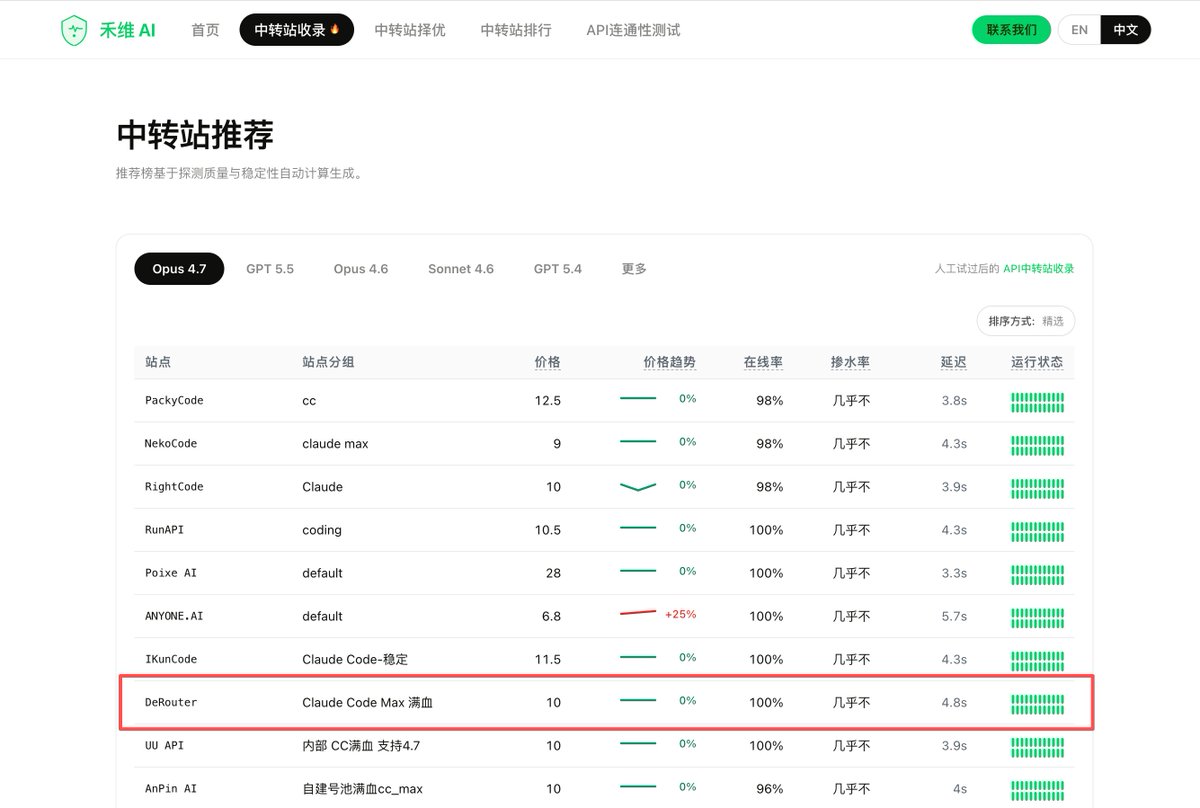Click Claude Code Max 满血 group cell
The height and width of the screenshot is (808, 1200).
[367, 703]
